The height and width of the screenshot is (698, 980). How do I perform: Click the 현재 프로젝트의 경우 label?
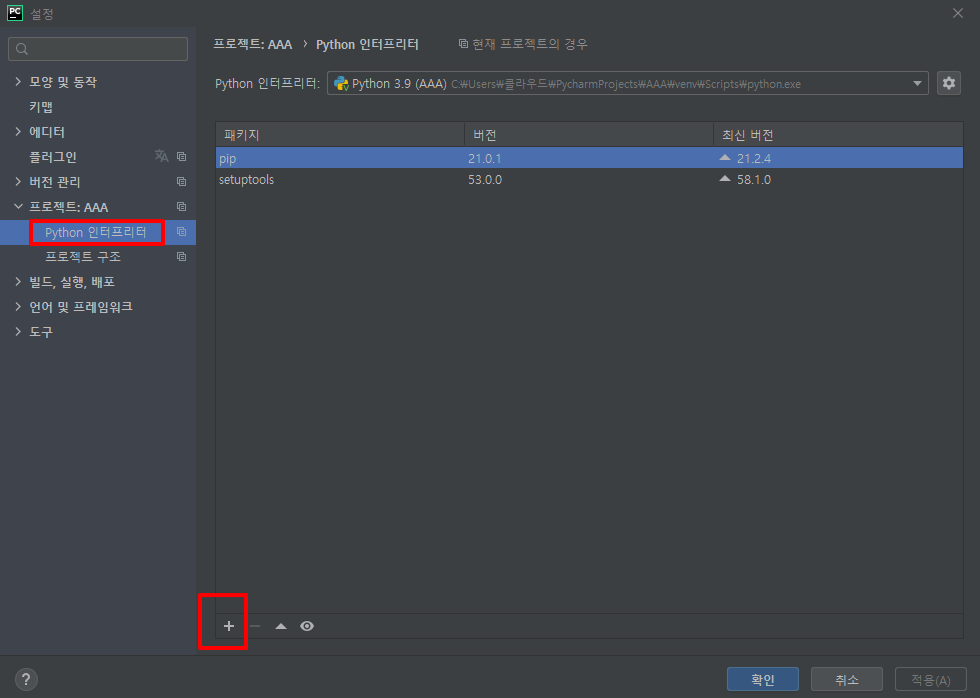pos(529,44)
